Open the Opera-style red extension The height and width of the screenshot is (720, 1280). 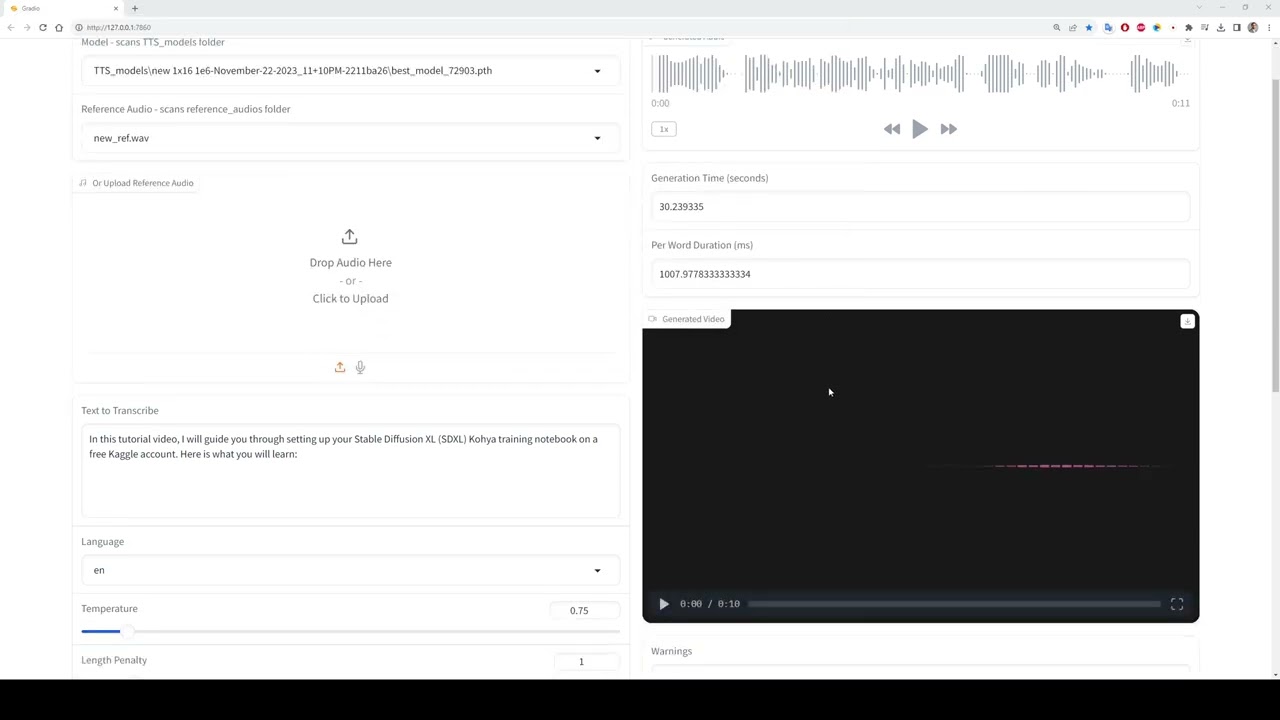pyautogui.click(x=1125, y=28)
